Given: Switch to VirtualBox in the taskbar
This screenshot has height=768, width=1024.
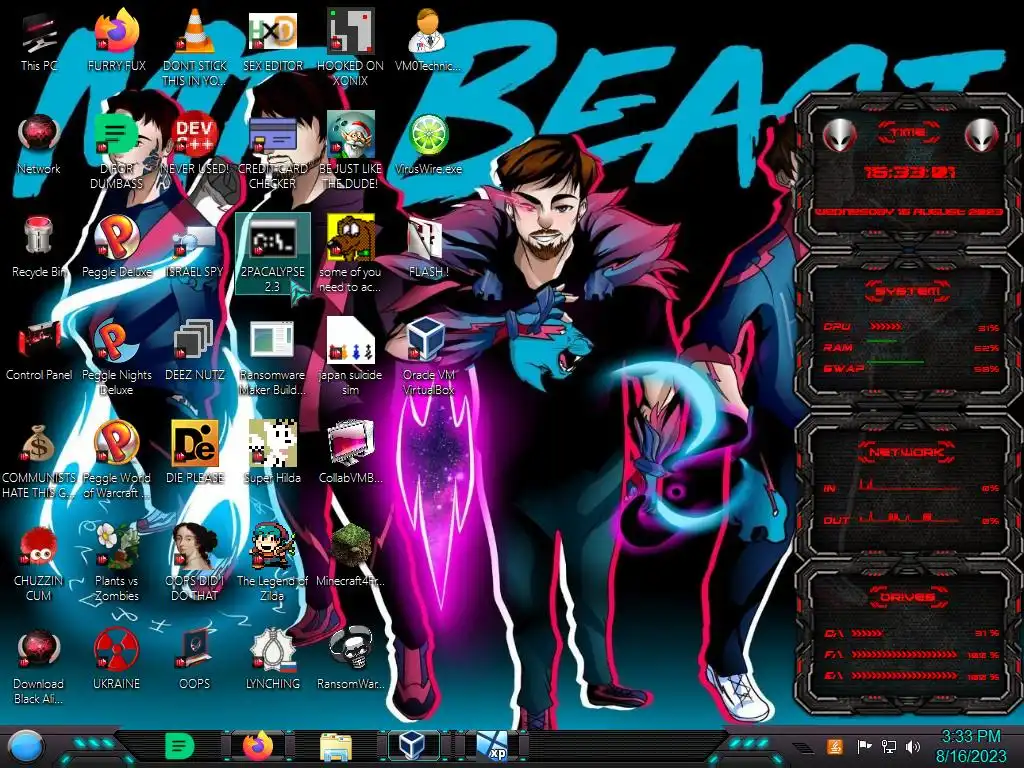Looking at the screenshot, I should [413, 744].
